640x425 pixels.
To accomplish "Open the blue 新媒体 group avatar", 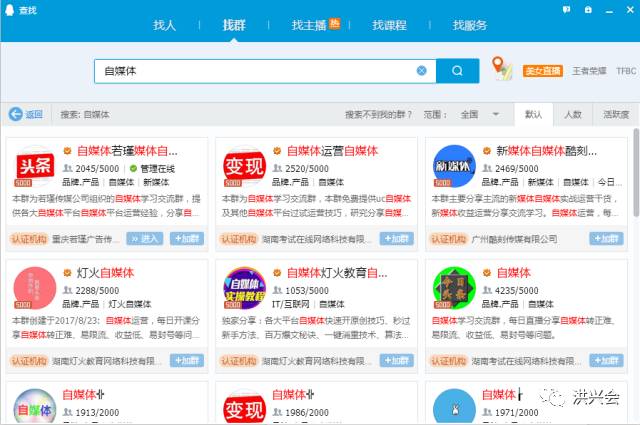I will (454, 166).
